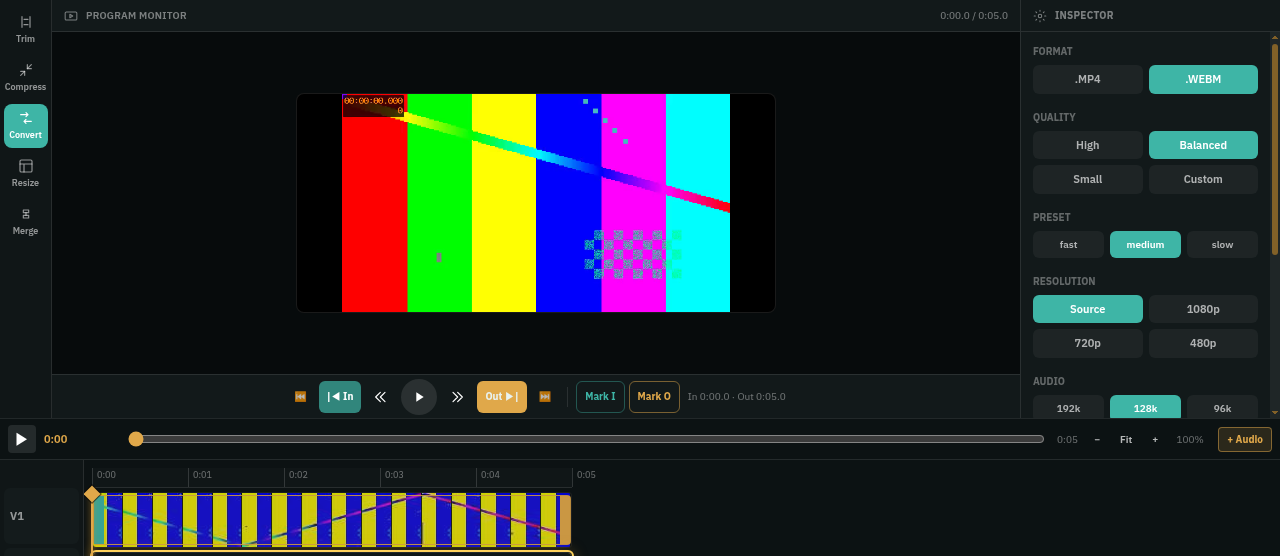Click the timeline scrubber handle

[136, 439]
